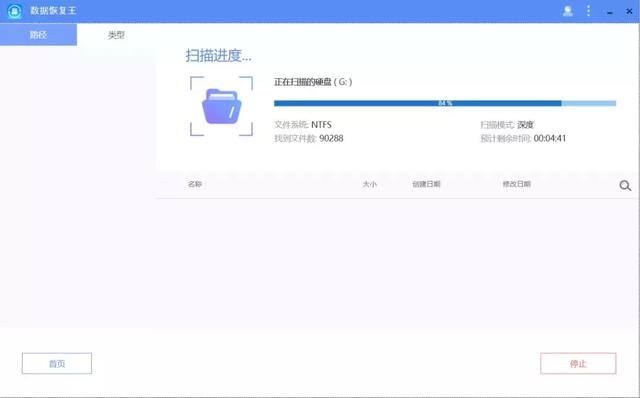640x398 pixels.
Task: Sort by the 创建日期 column header
Action: click(x=426, y=184)
